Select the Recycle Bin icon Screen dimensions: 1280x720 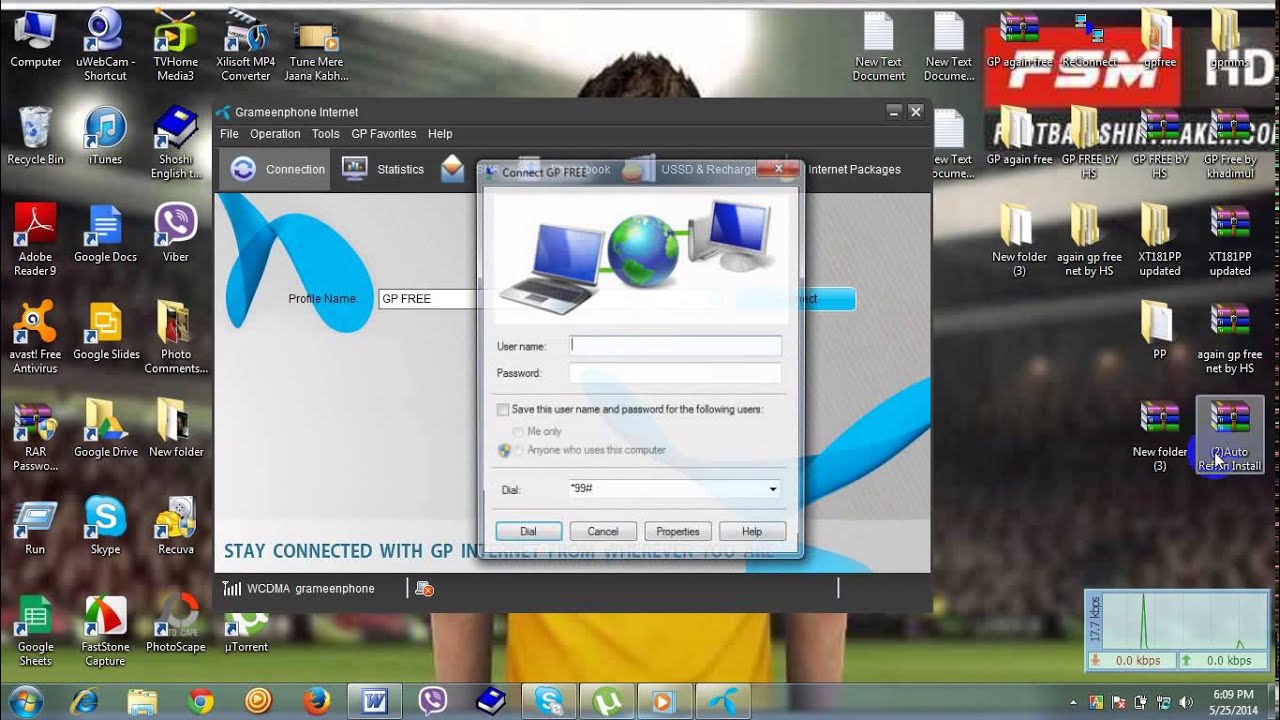point(35,136)
